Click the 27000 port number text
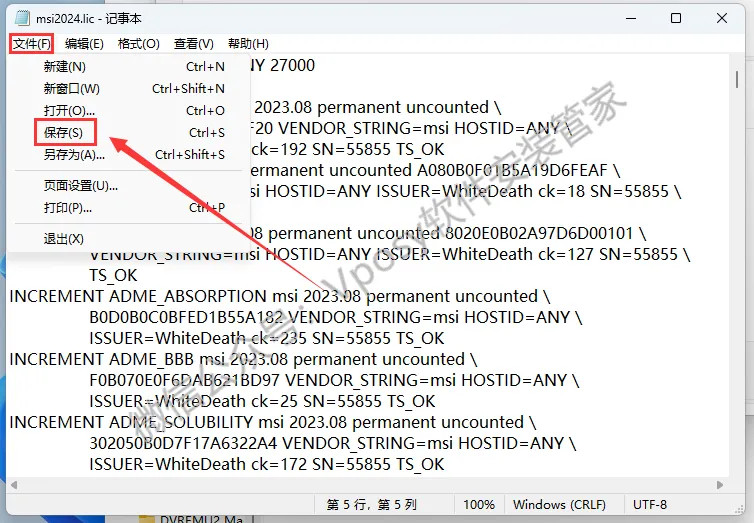The width and height of the screenshot is (754, 523). click(292, 65)
